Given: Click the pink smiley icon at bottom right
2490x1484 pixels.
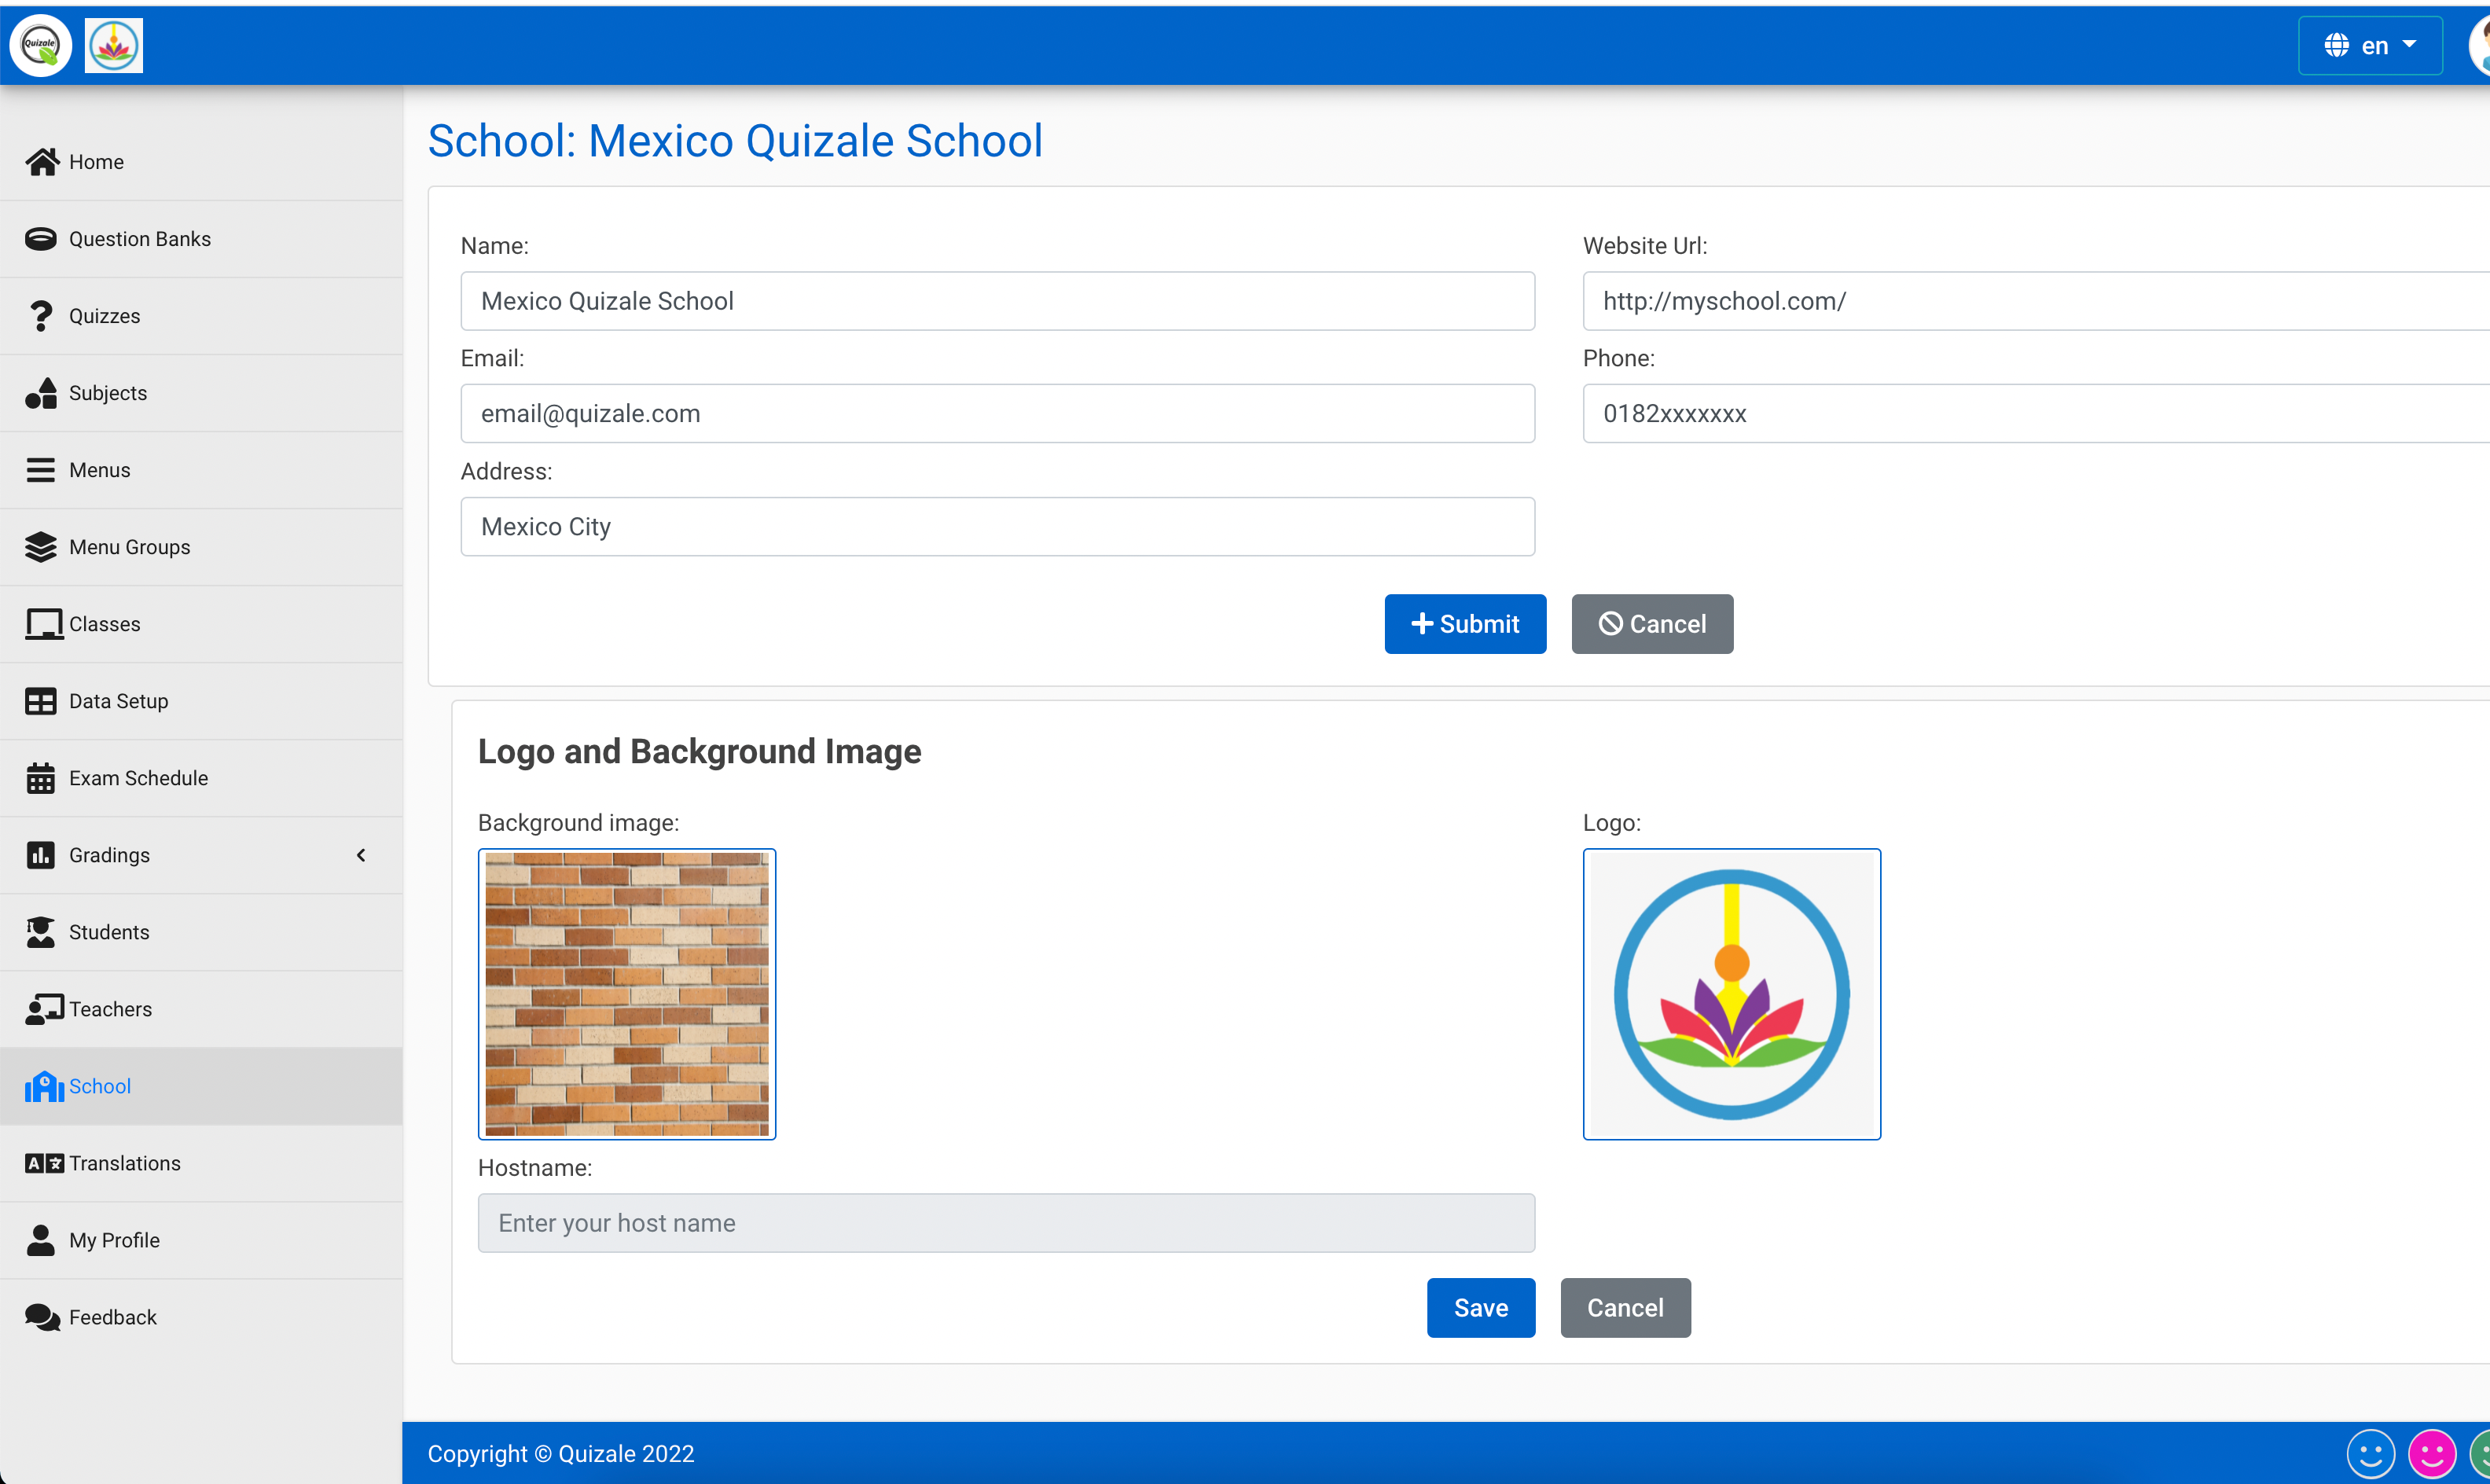Looking at the screenshot, I should pos(2432,1453).
